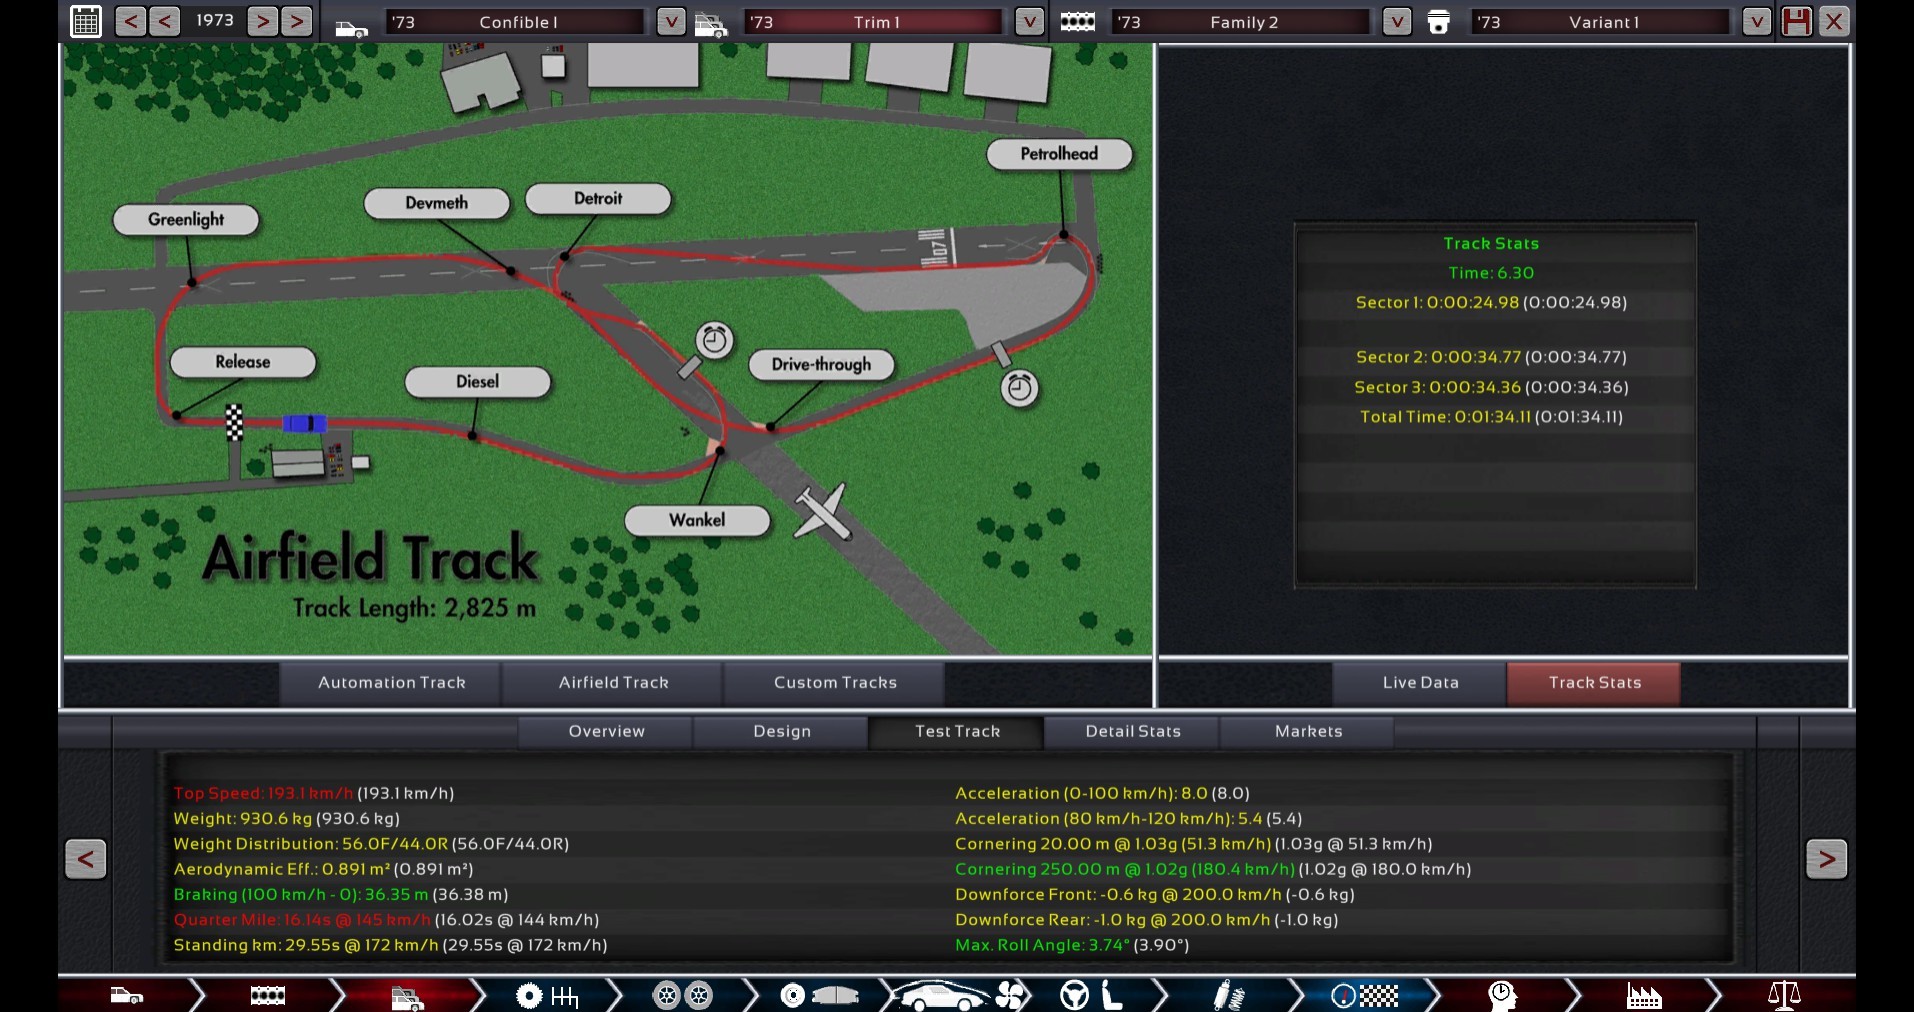Open wheels and tires section
Screen dimensions: 1914x1012
(682, 996)
